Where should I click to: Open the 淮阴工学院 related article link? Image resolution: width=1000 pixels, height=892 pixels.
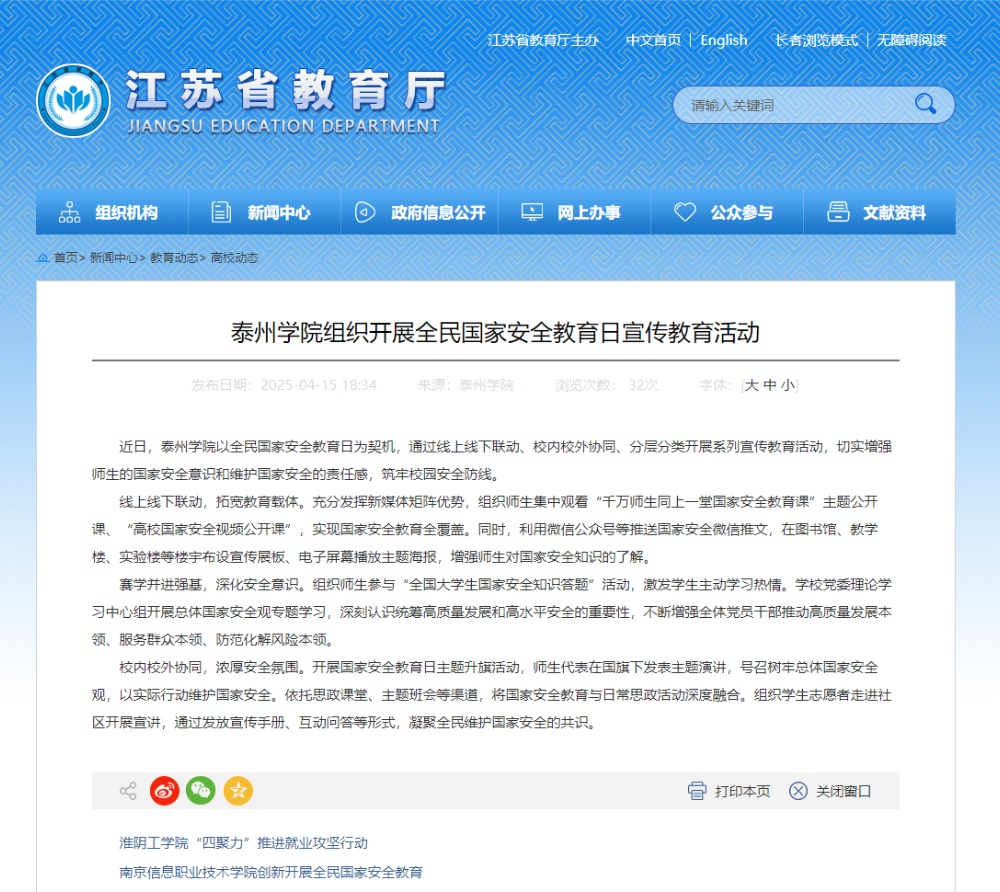click(243, 843)
